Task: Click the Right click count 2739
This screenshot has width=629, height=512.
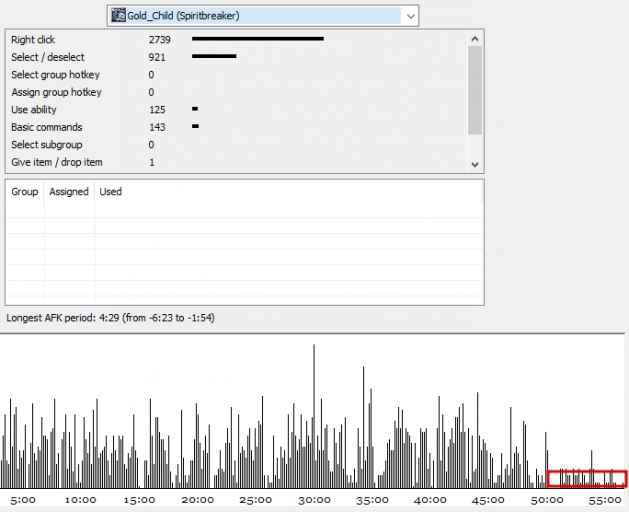Action: coord(159,40)
